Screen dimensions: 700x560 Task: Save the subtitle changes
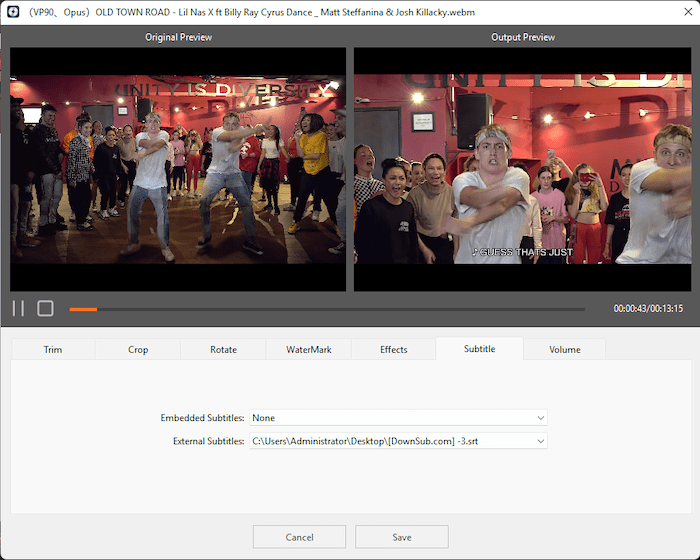(401, 537)
